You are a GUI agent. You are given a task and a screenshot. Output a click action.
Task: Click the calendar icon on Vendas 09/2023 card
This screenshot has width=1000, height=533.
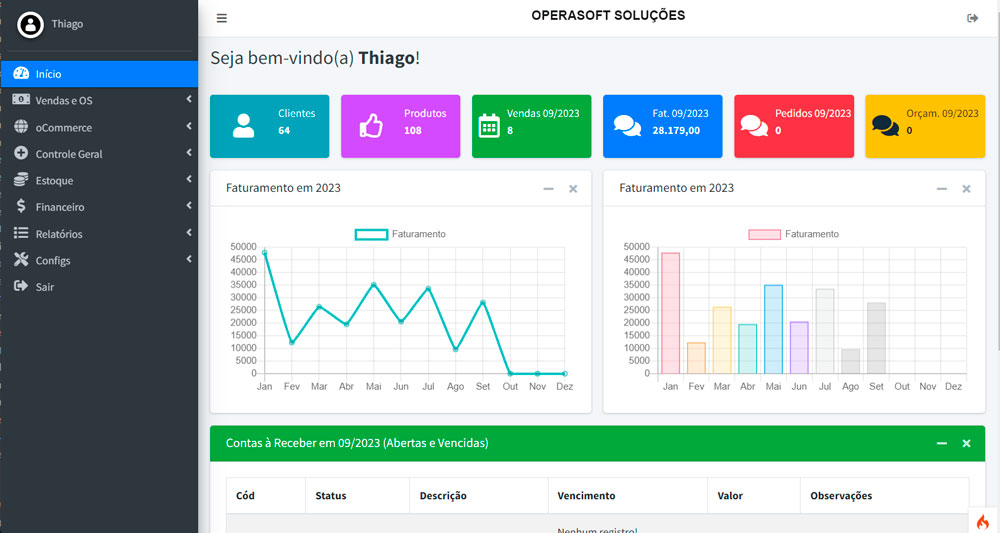489,125
